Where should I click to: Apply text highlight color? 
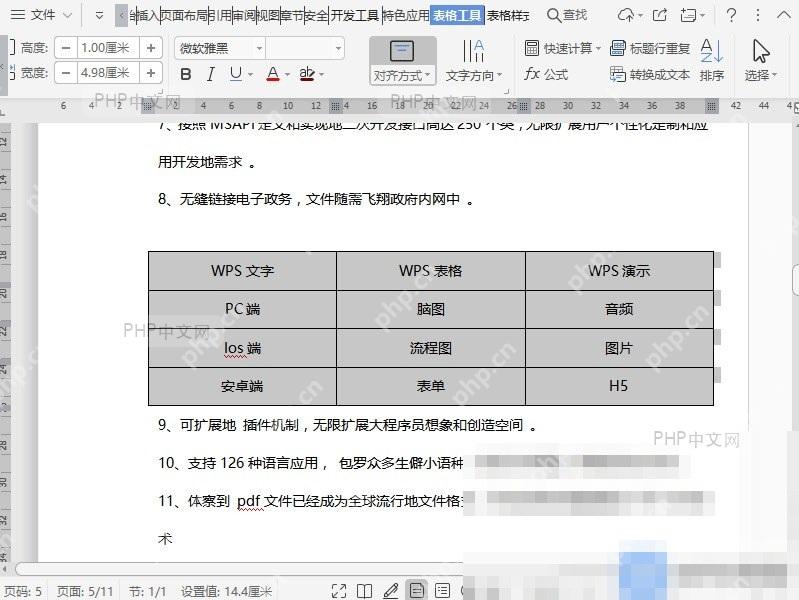pyautogui.click(x=307, y=74)
